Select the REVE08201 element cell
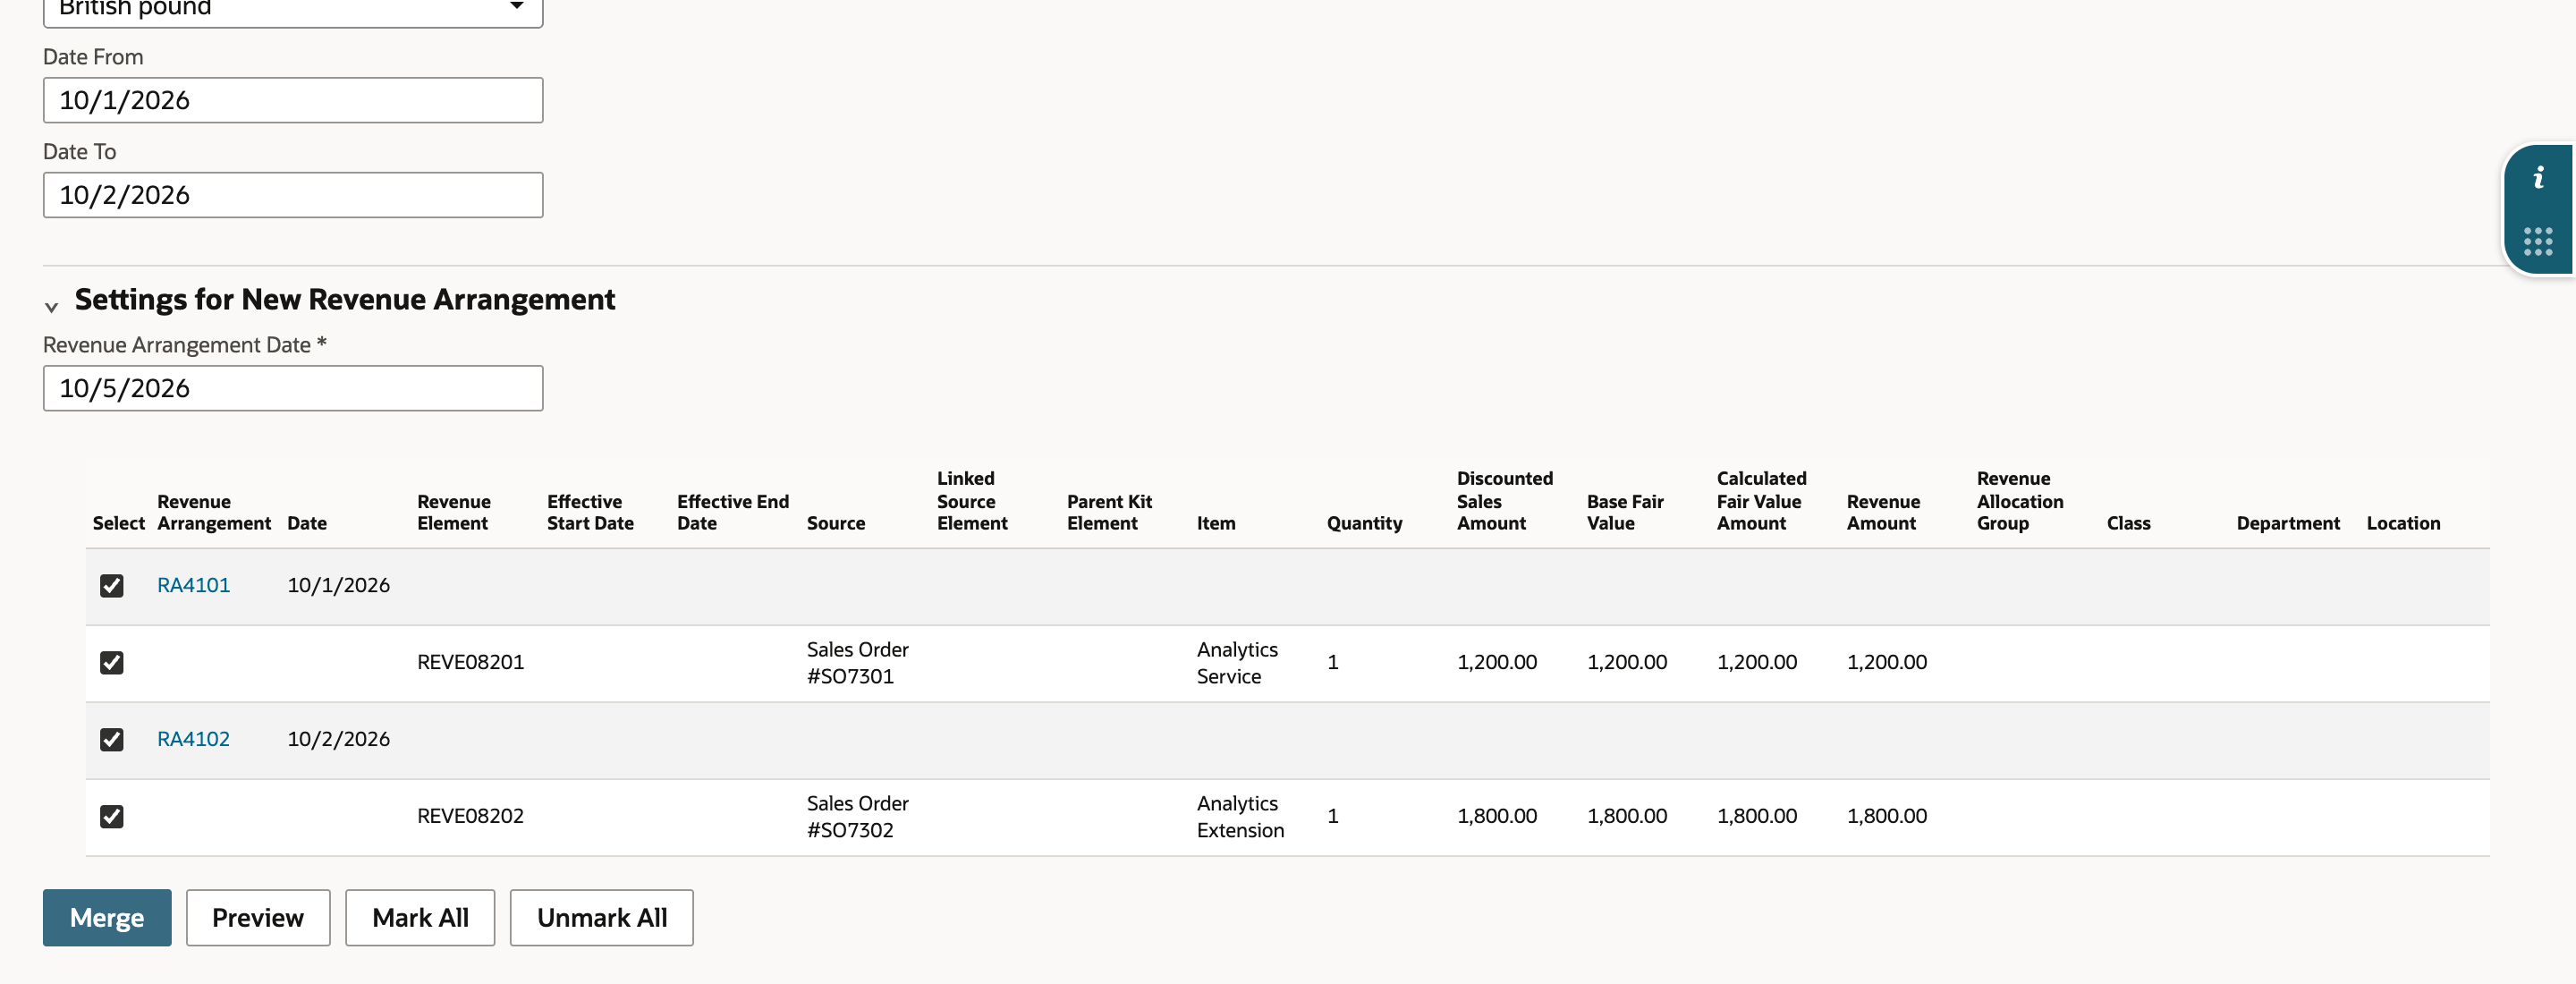The width and height of the screenshot is (2576, 984). click(470, 662)
